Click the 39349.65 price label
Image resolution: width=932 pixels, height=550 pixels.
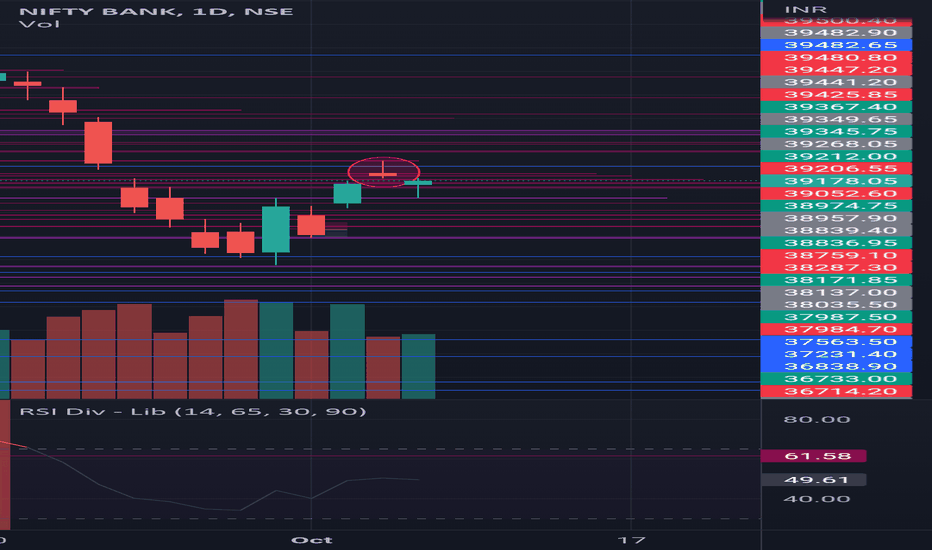836,120
